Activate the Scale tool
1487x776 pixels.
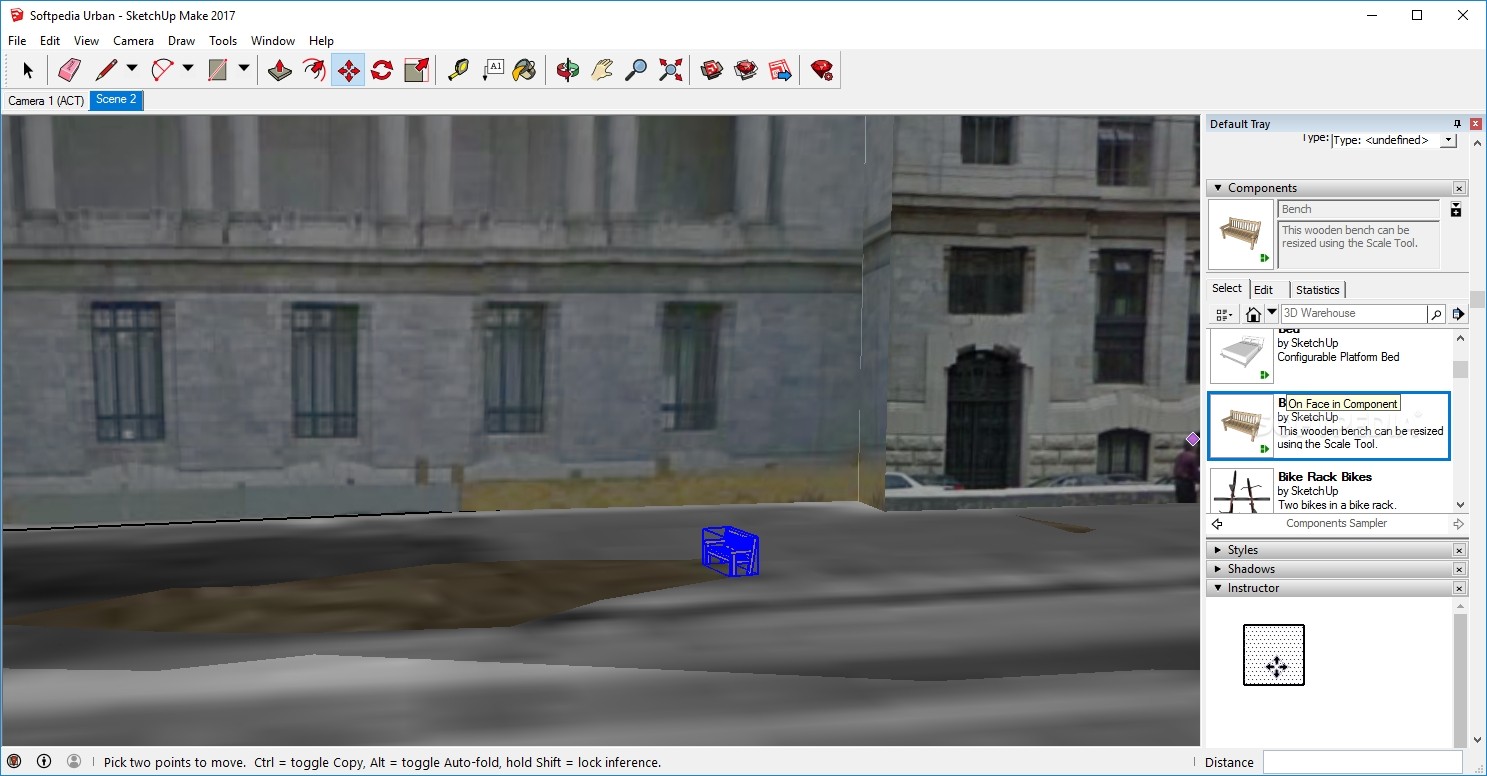(416, 70)
